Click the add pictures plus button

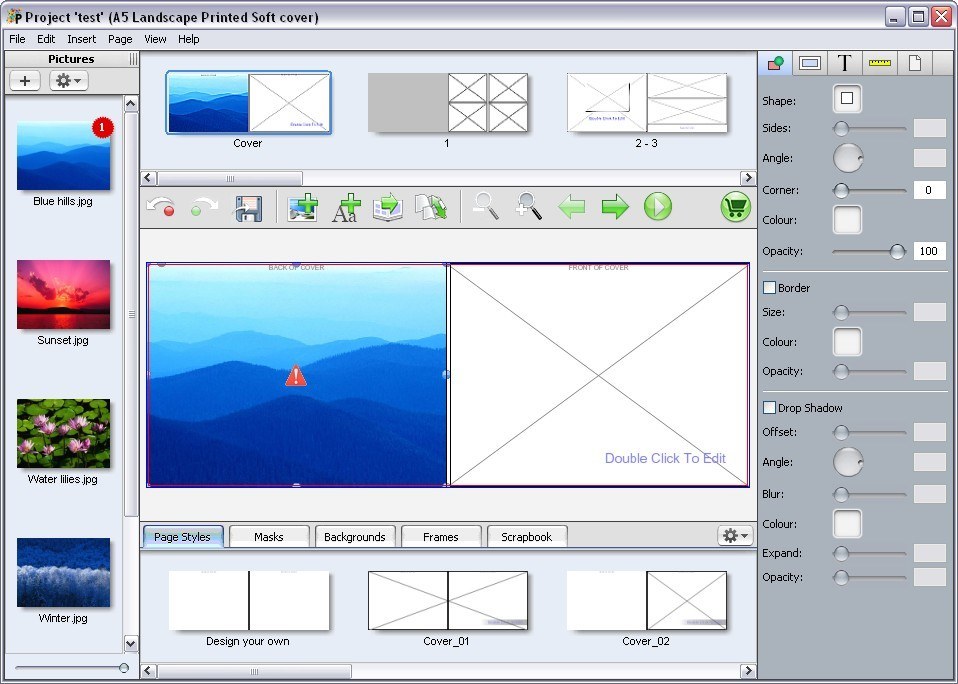25,81
